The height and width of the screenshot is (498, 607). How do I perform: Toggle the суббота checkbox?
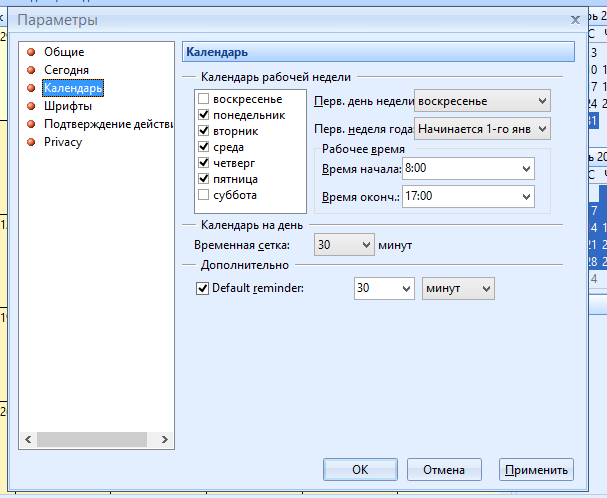[x=204, y=195]
